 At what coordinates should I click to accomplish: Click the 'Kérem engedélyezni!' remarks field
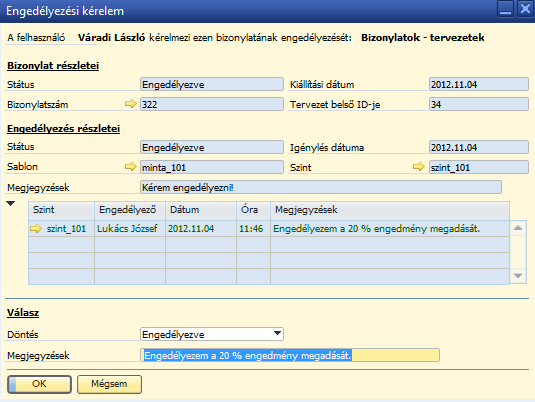[321, 187]
